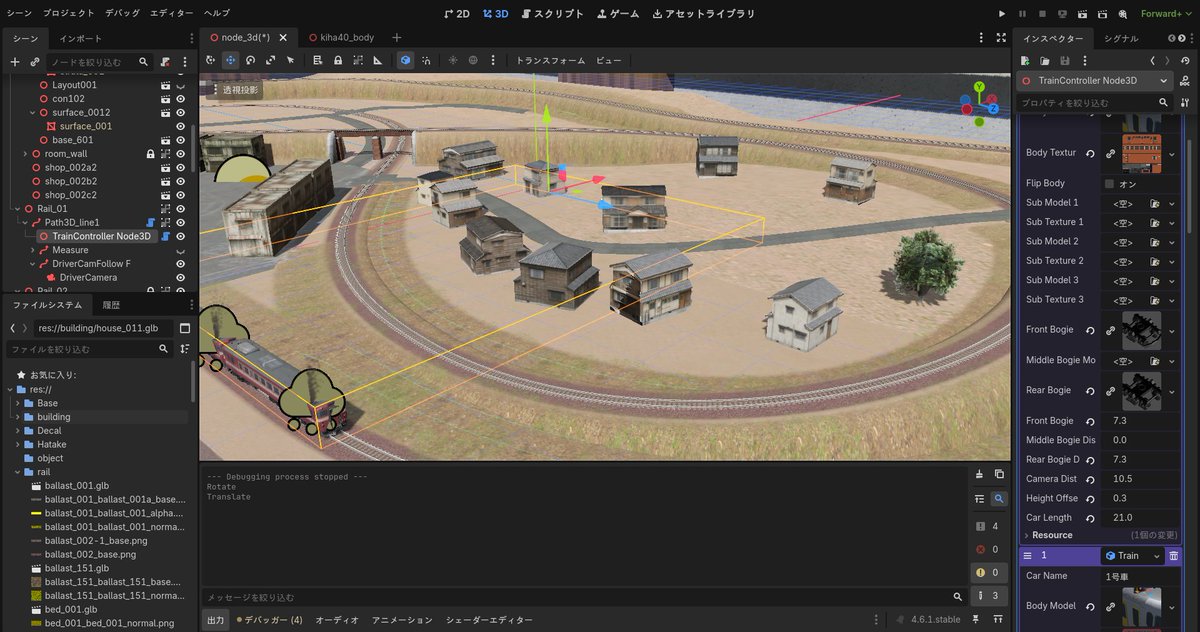Toggle error messages filter showing 0
The height and width of the screenshot is (632, 1200).
click(x=987, y=549)
